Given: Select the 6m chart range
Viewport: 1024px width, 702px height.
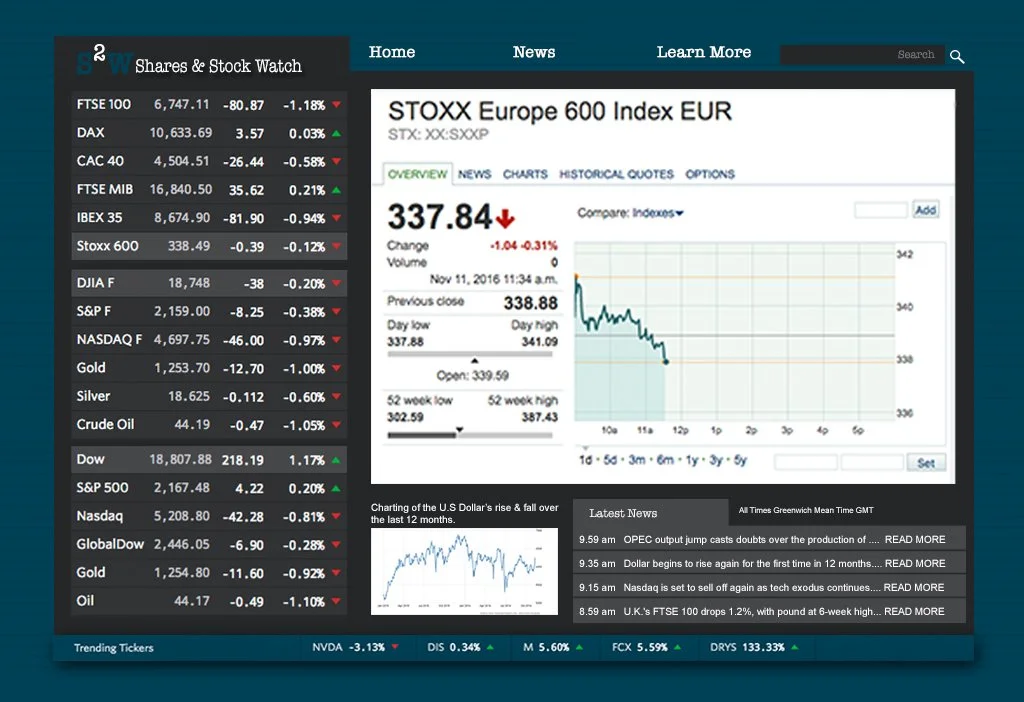Looking at the screenshot, I should point(665,460).
